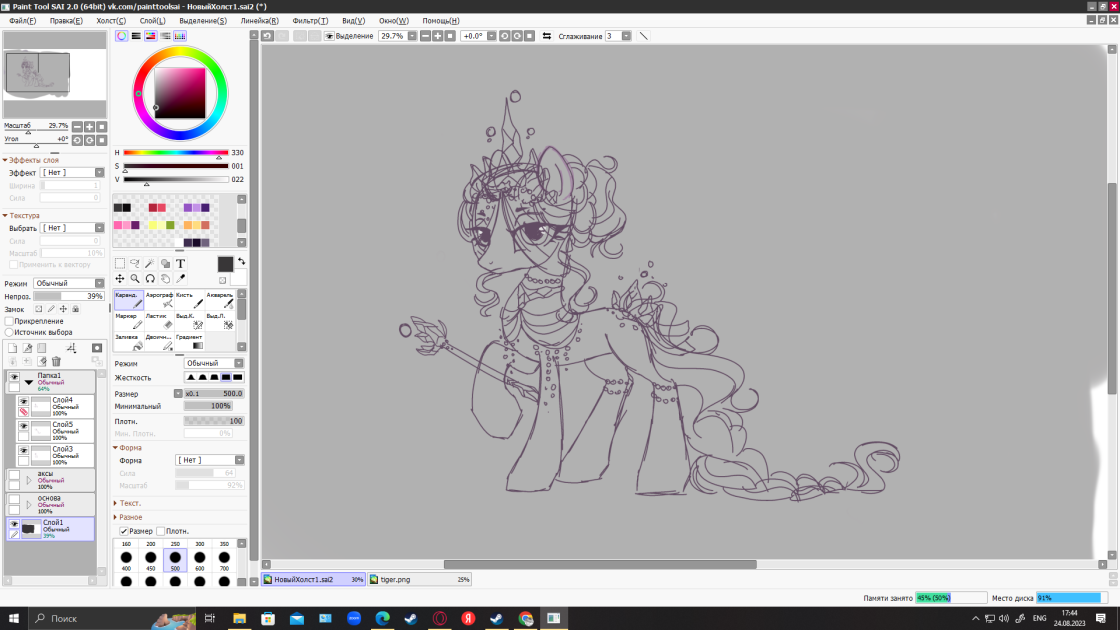The height and width of the screenshot is (630, 1120).
Task: Switch to the tiger.png document tab
Action: (x=421, y=579)
